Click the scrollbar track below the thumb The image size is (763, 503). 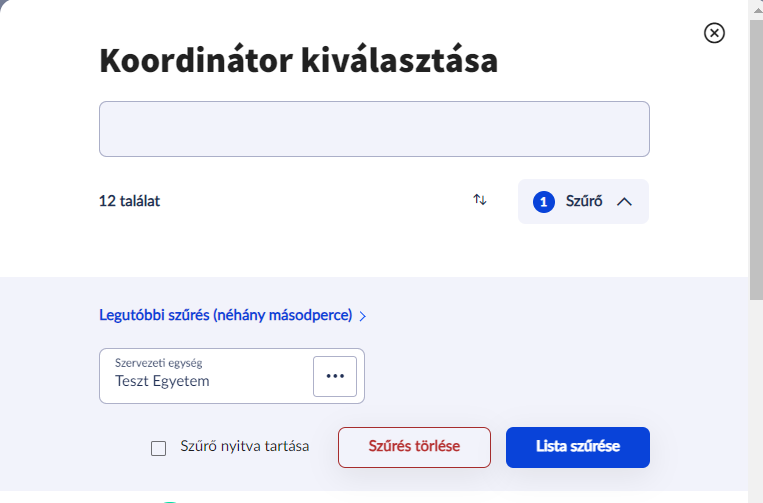click(755, 400)
